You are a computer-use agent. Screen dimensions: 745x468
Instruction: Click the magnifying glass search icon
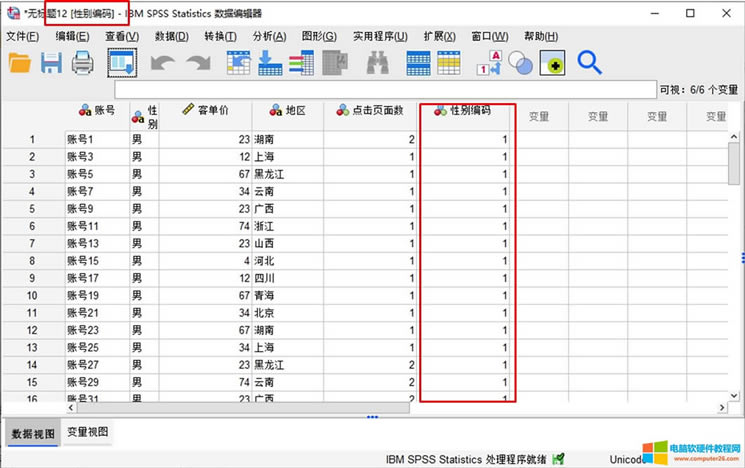click(590, 63)
